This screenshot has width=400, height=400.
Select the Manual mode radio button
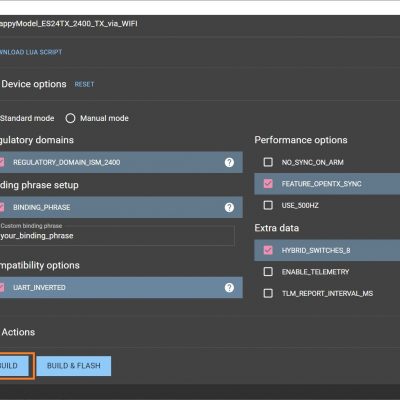70,118
